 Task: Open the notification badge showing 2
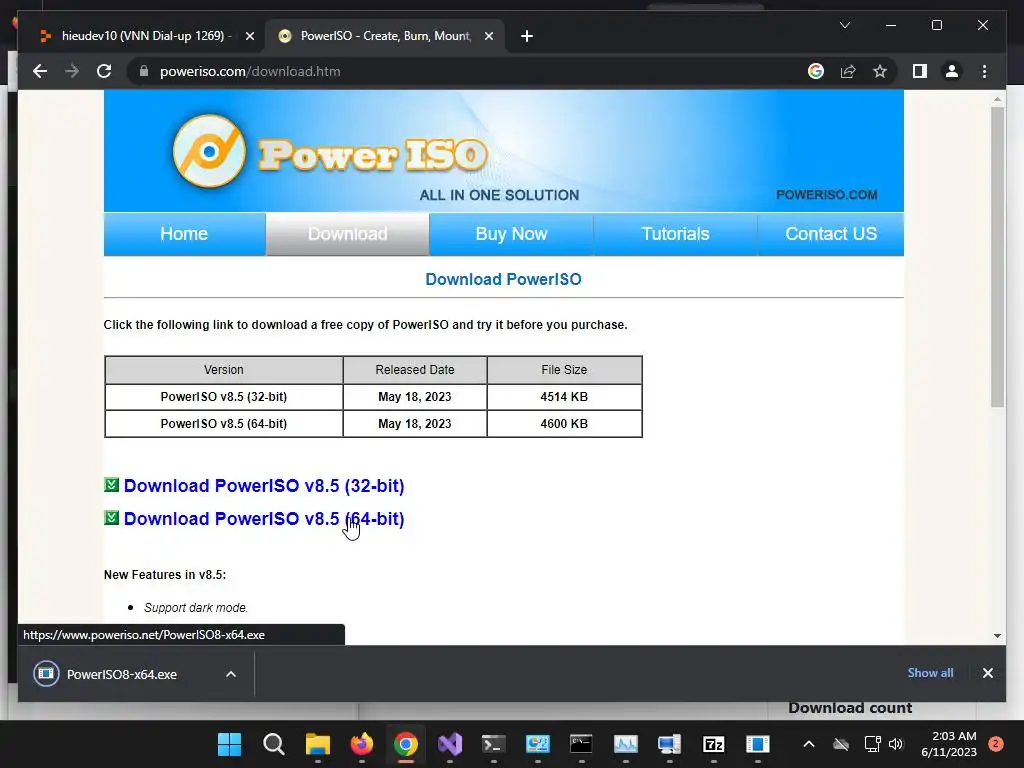pos(996,744)
